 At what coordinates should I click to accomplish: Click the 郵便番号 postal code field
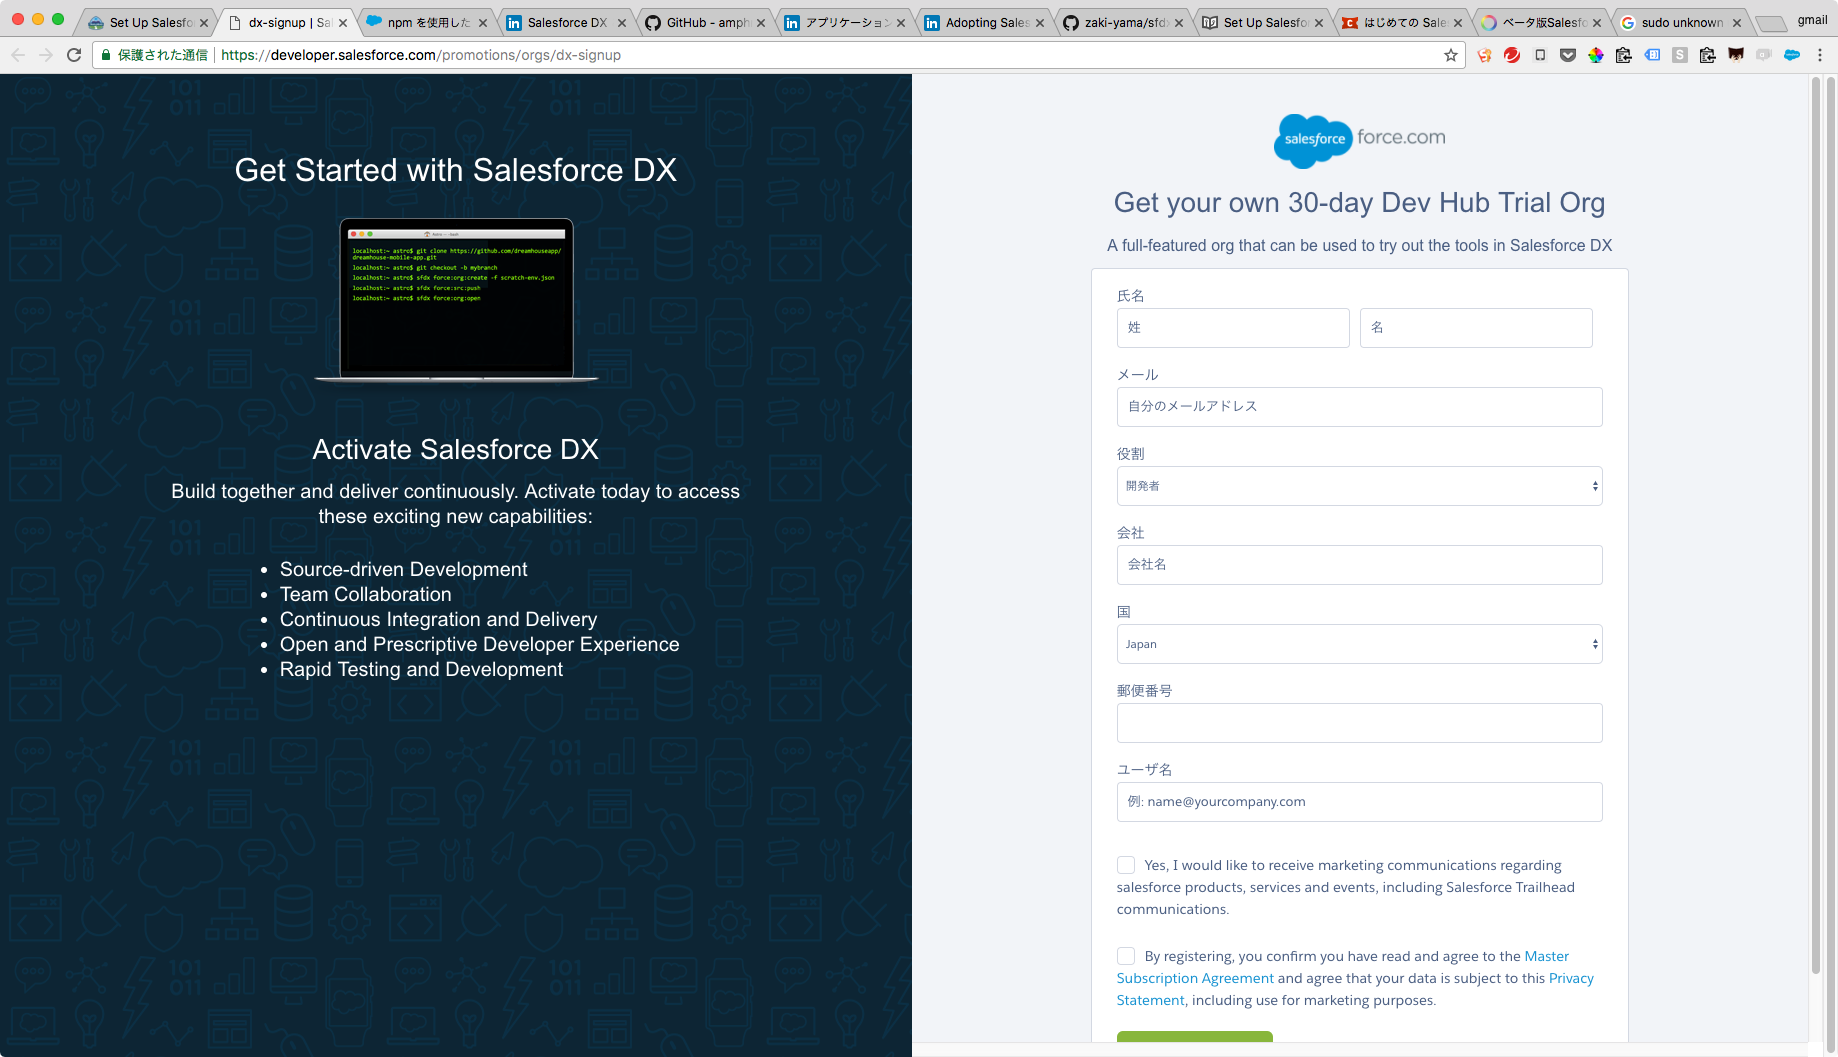click(1359, 723)
